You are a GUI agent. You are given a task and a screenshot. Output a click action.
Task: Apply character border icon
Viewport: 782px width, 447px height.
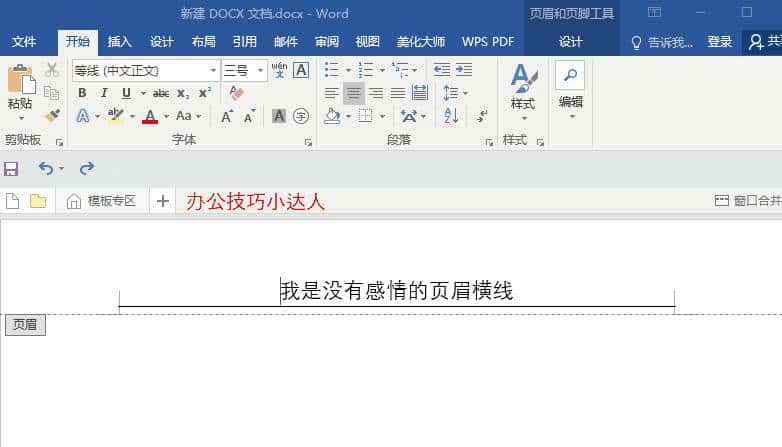point(301,70)
